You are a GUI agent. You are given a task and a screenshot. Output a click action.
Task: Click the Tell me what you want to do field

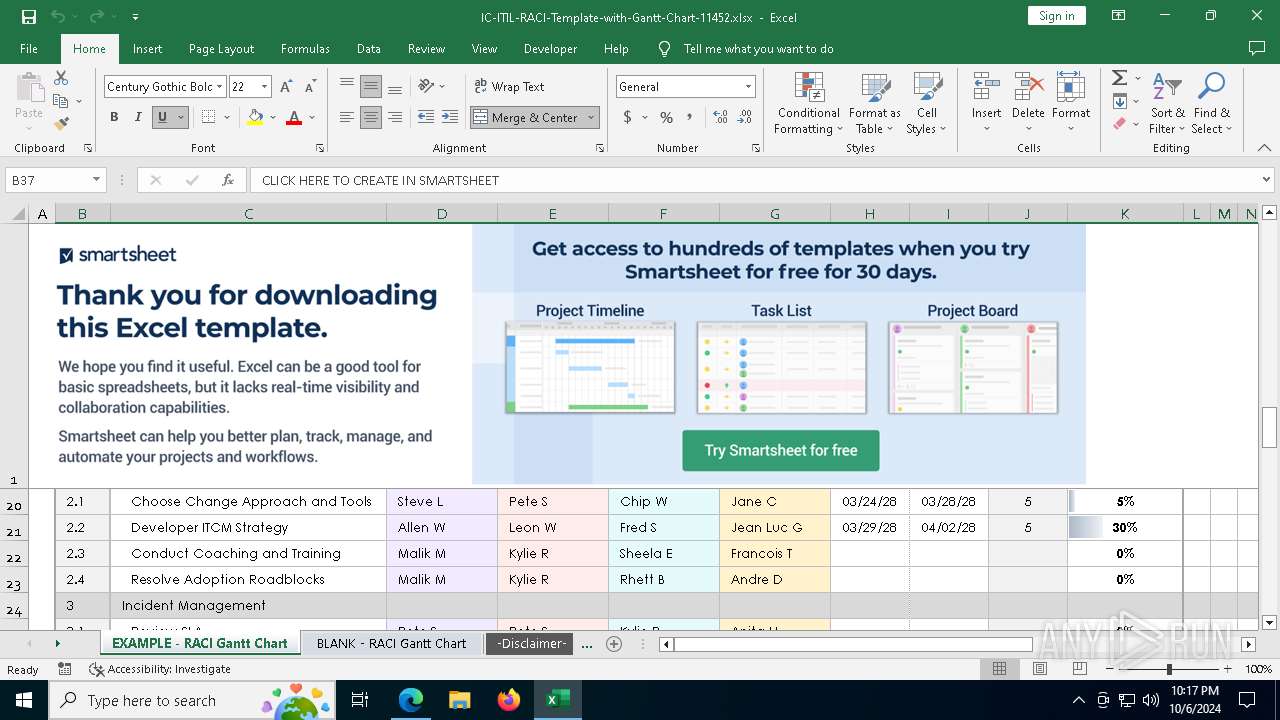[x=758, y=48]
